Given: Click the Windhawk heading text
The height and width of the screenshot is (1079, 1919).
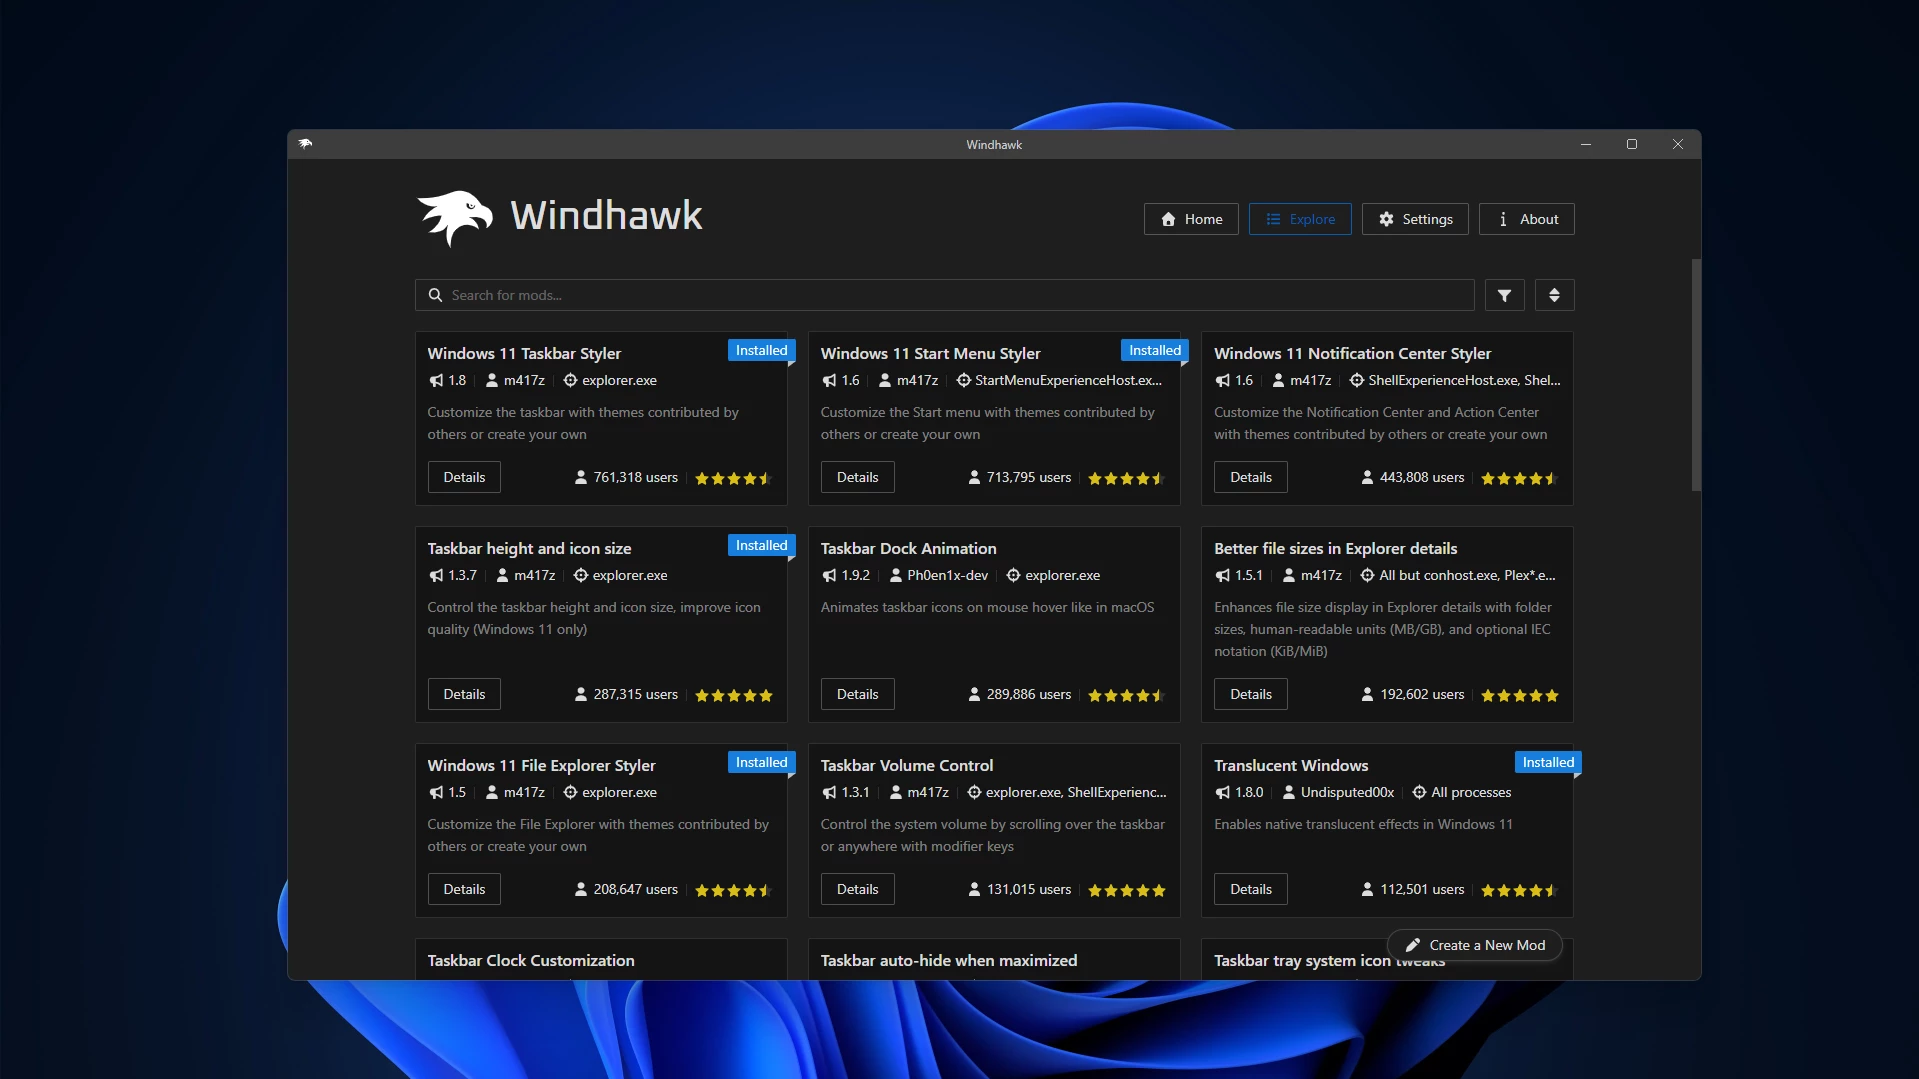Looking at the screenshot, I should coord(606,215).
